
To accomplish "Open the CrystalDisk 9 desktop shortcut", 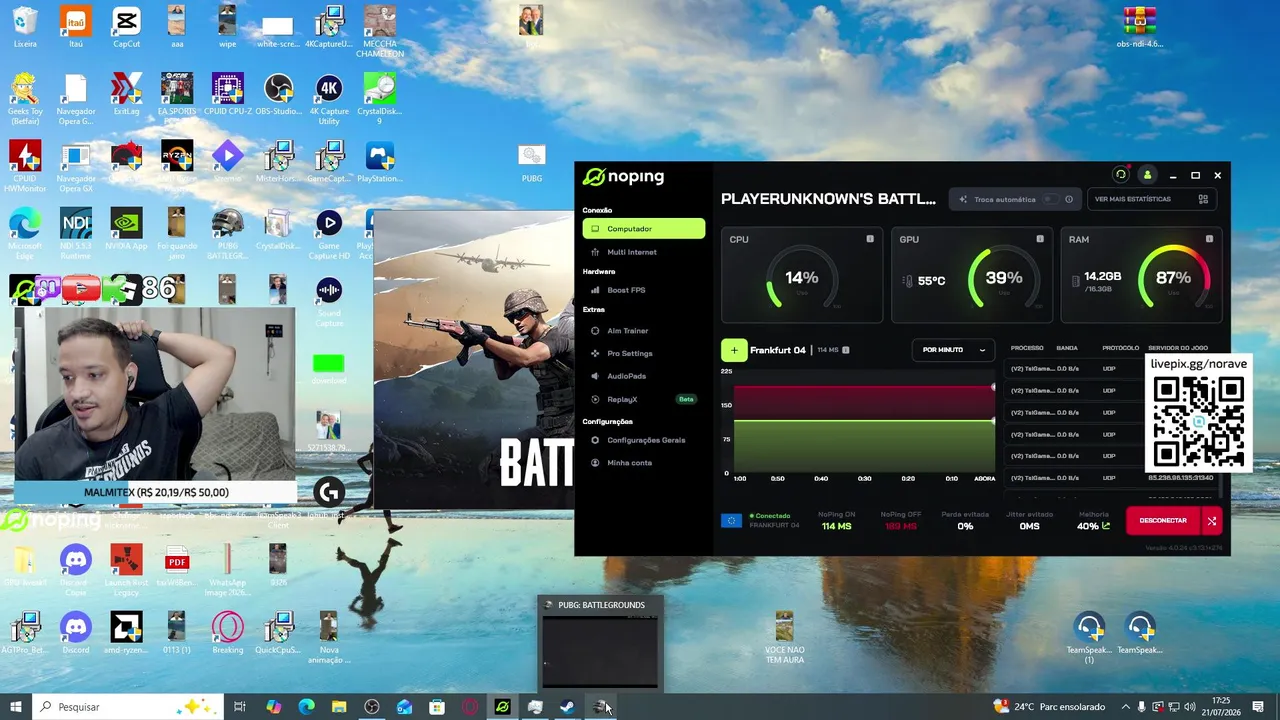I will (x=380, y=100).
